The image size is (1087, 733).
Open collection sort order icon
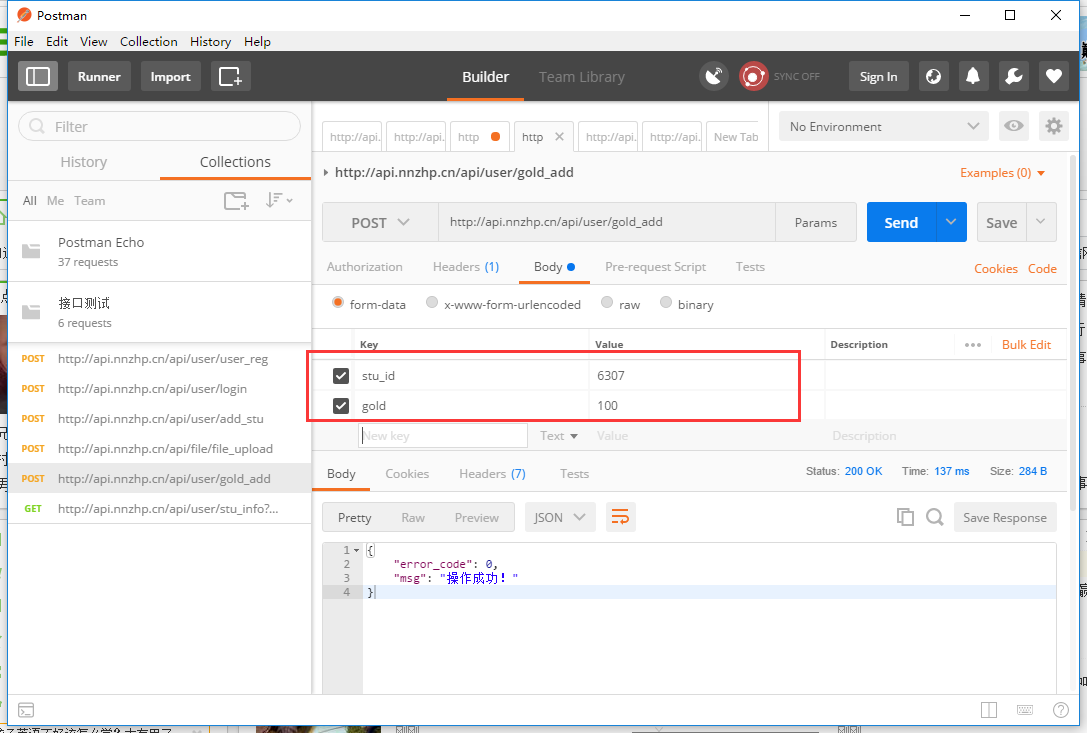(x=279, y=200)
